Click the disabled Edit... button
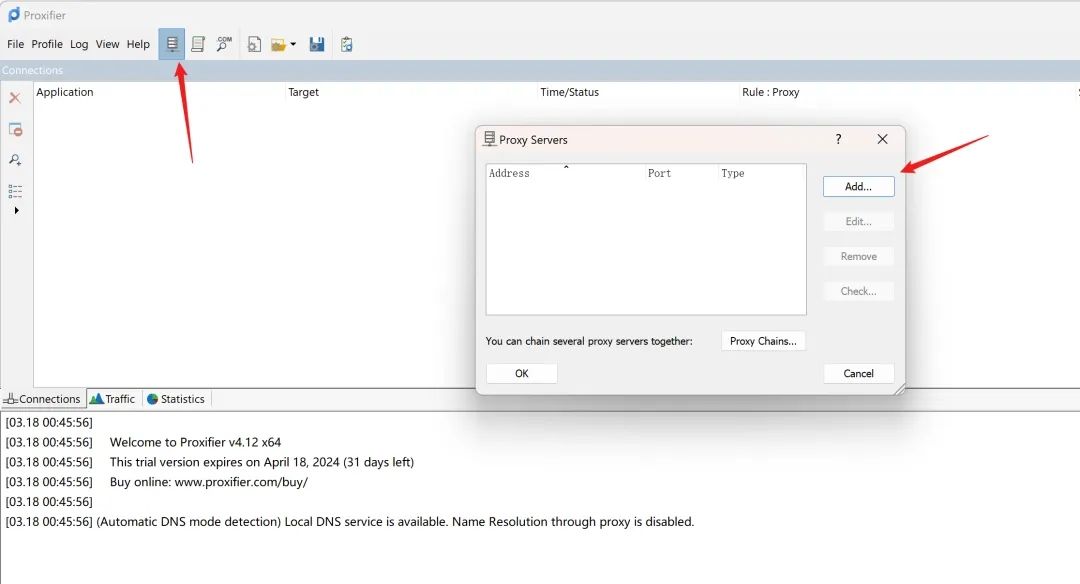This screenshot has height=584, width=1080. click(x=858, y=222)
